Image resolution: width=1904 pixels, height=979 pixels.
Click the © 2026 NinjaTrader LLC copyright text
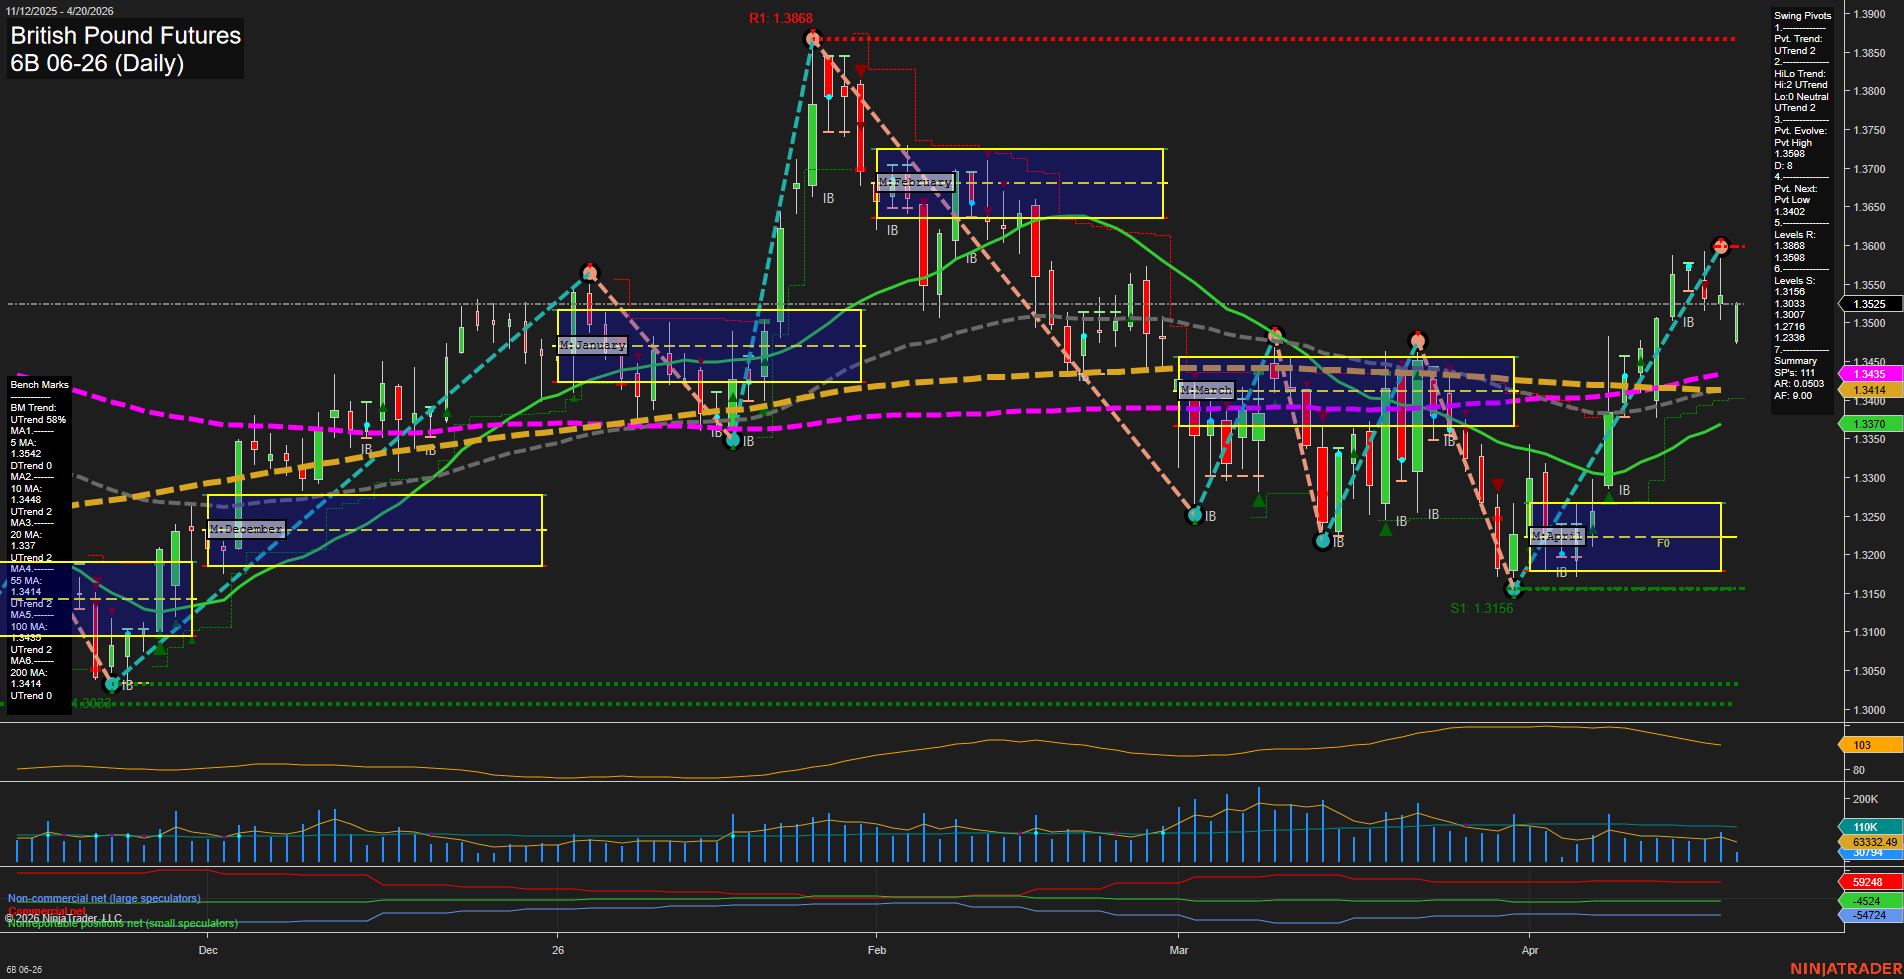point(62,917)
